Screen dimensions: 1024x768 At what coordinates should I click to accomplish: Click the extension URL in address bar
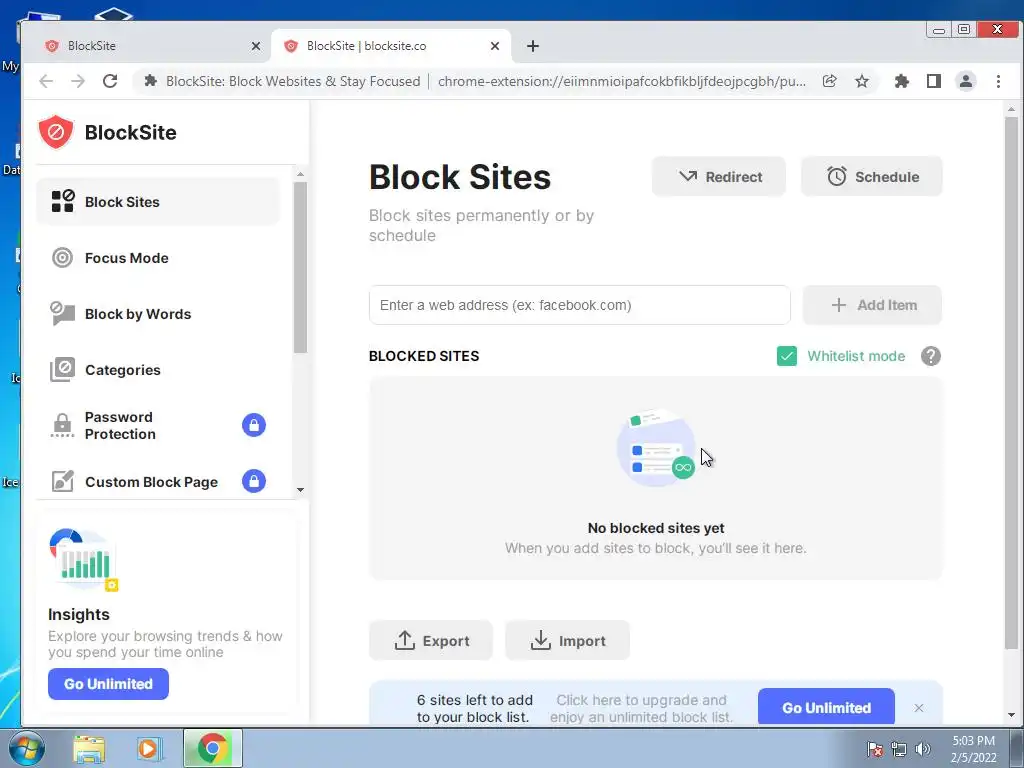coord(622,81)
